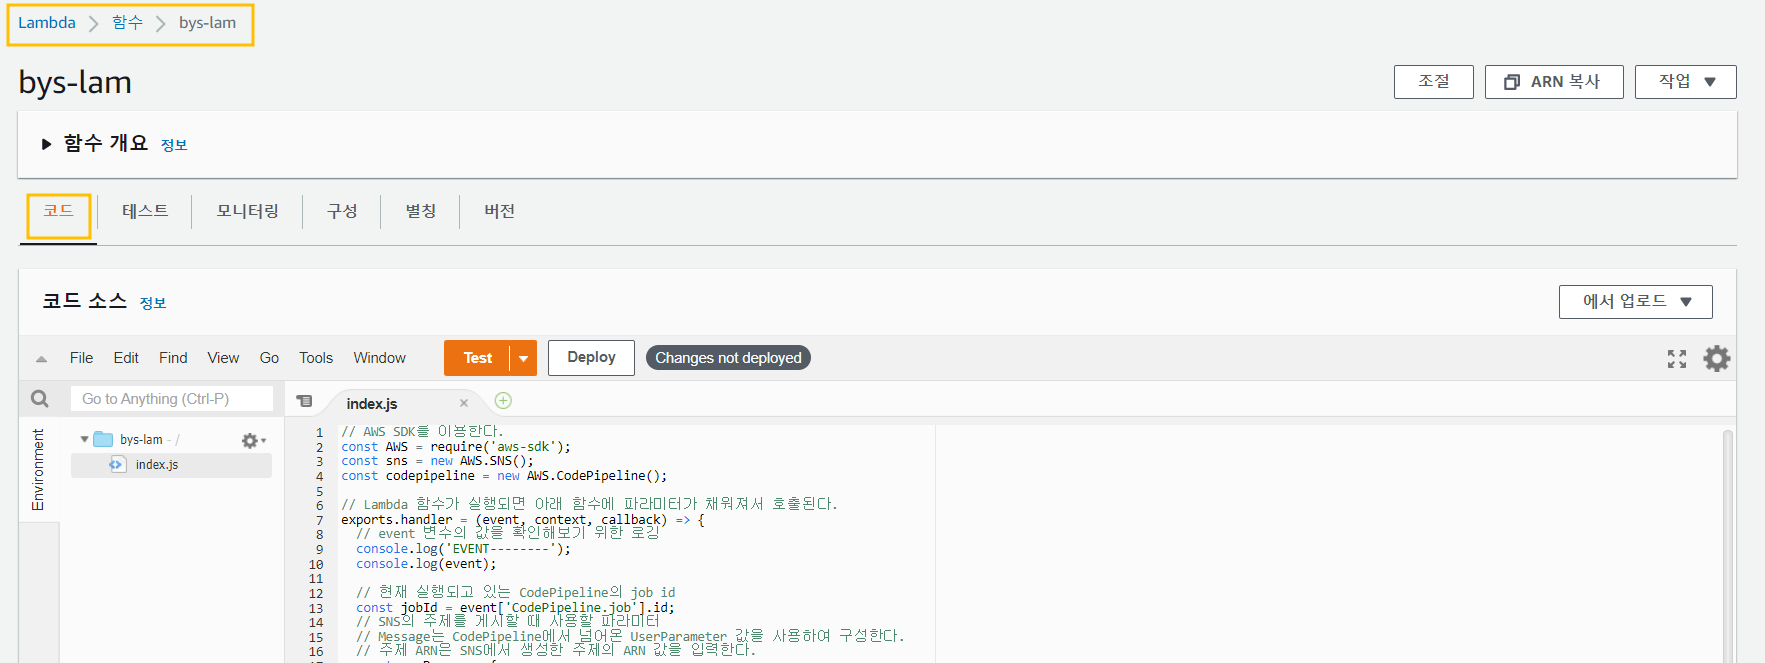This screenshot has height=663, width=1765.
Task: Open the Edit menu
Action: [126, 358]
